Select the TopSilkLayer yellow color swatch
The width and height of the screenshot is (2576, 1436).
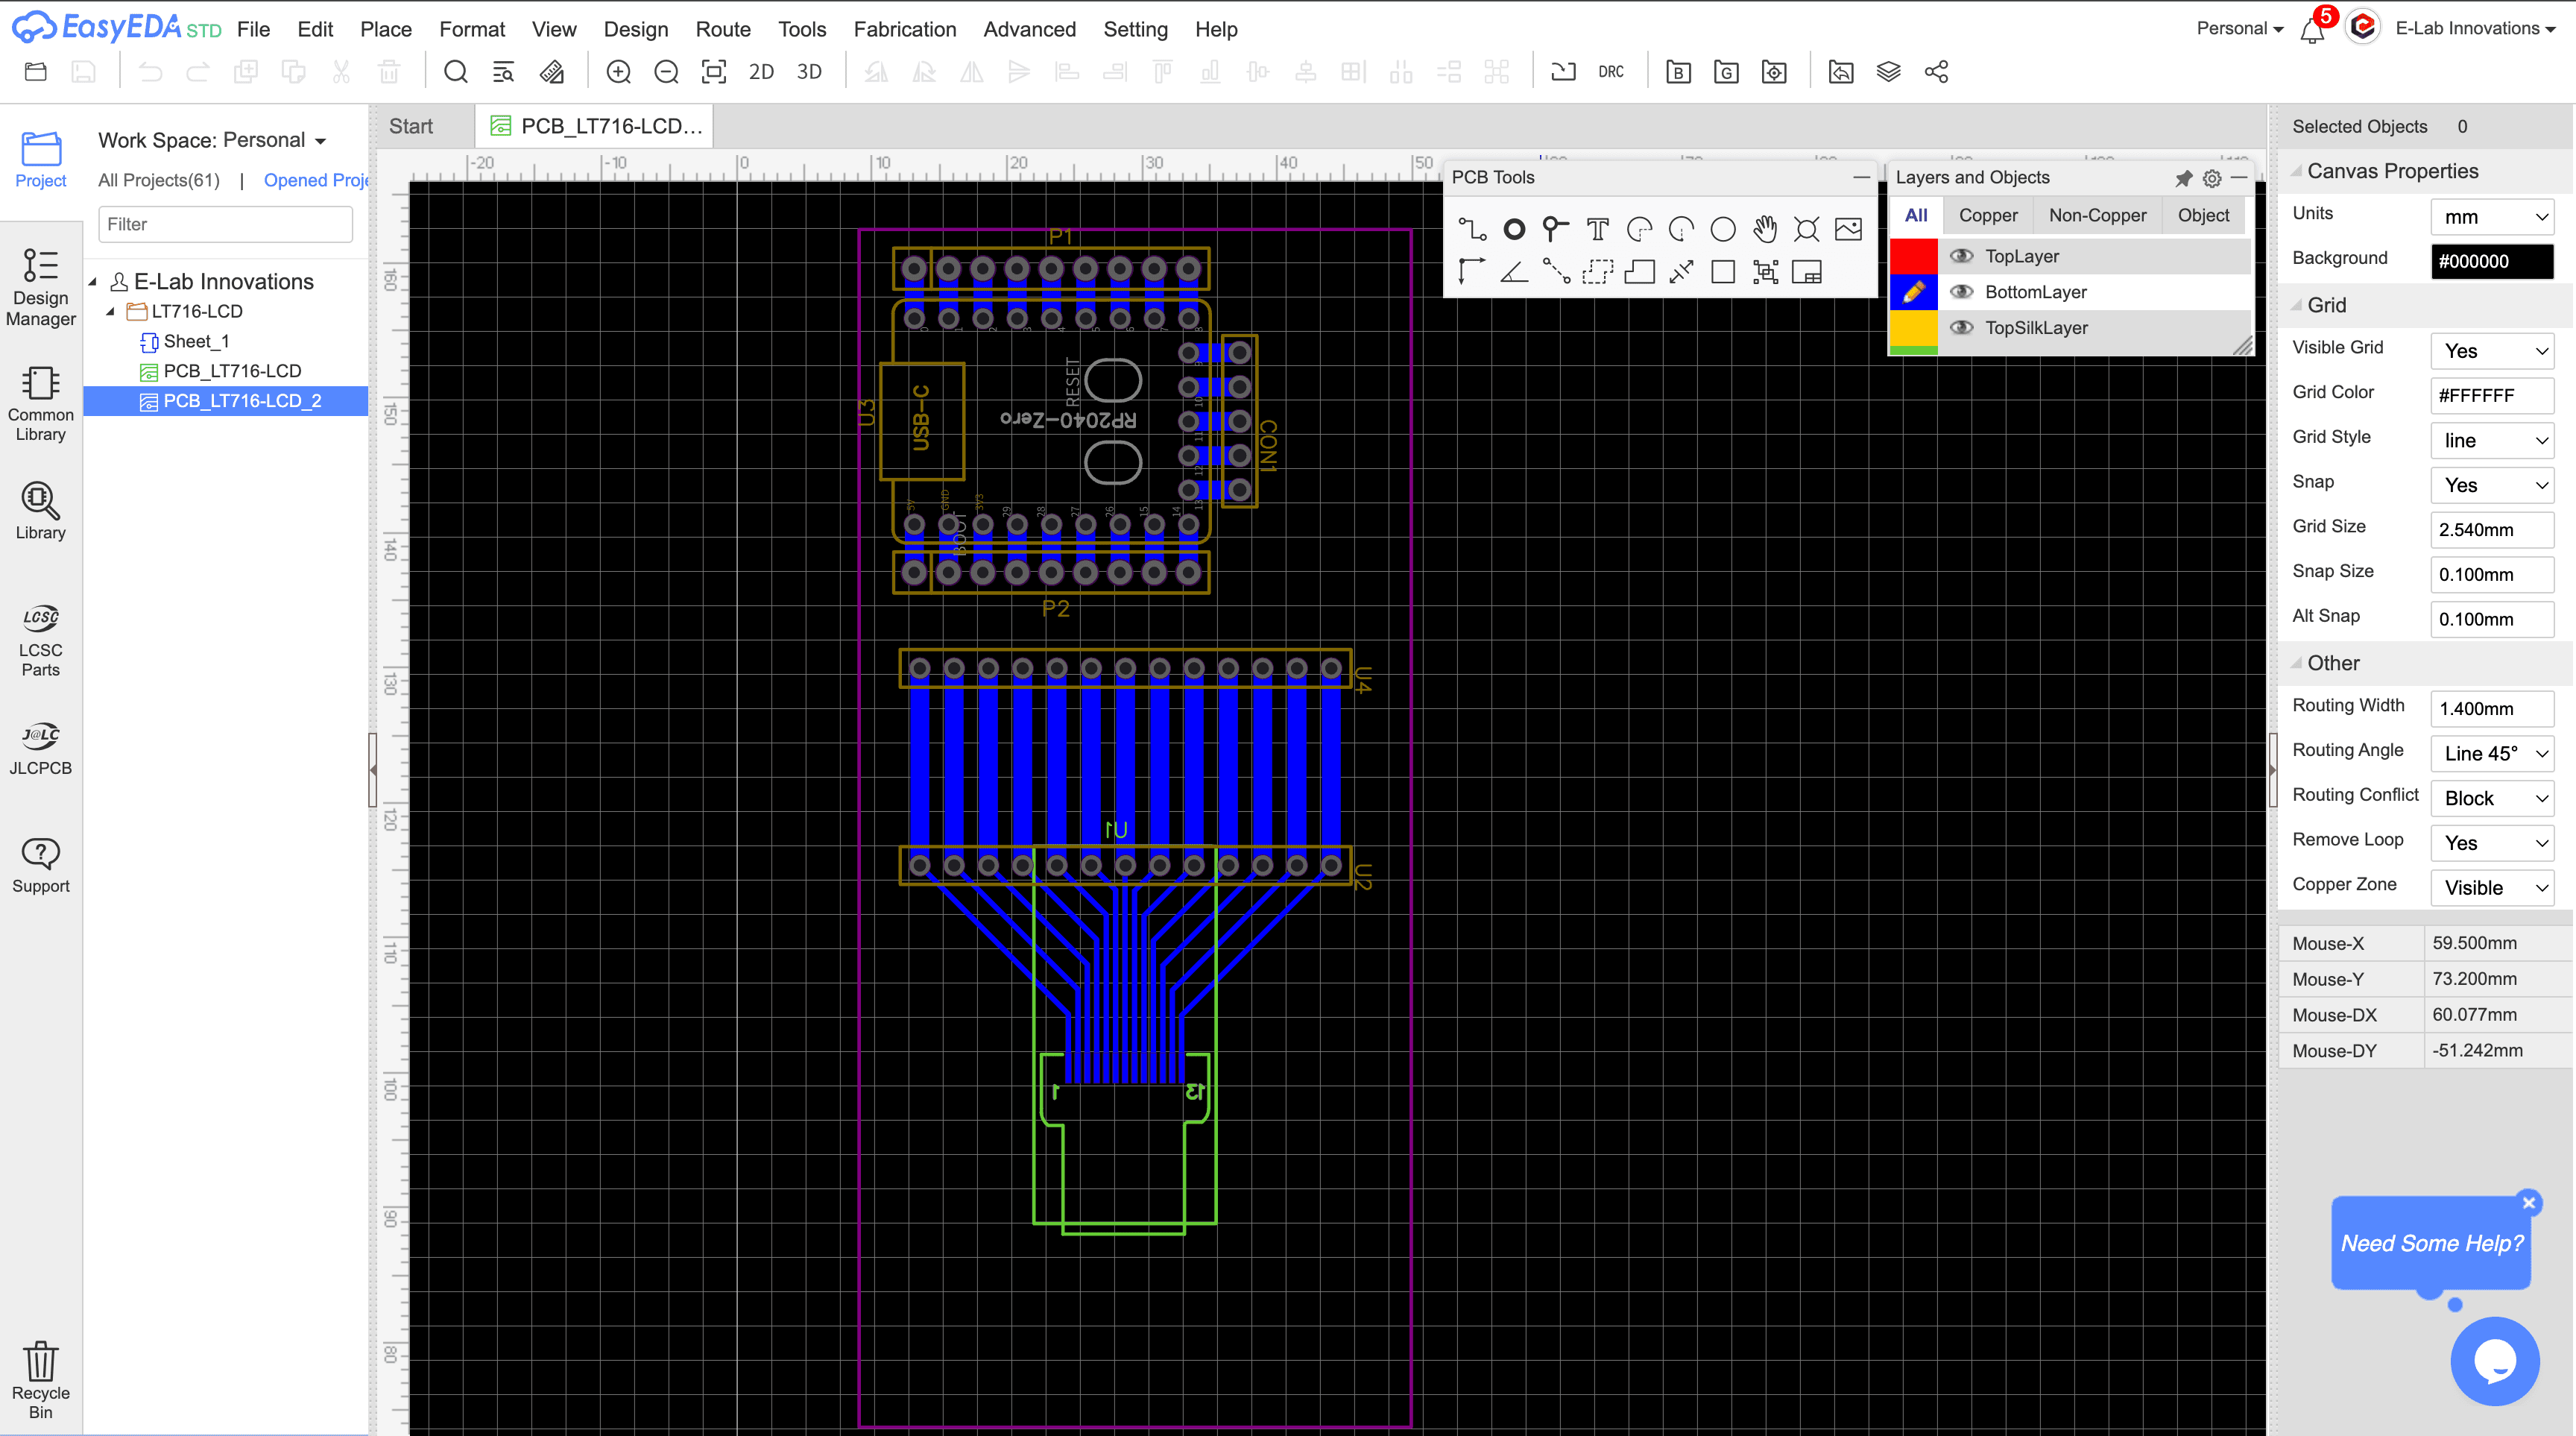[x=1913, y=328]
